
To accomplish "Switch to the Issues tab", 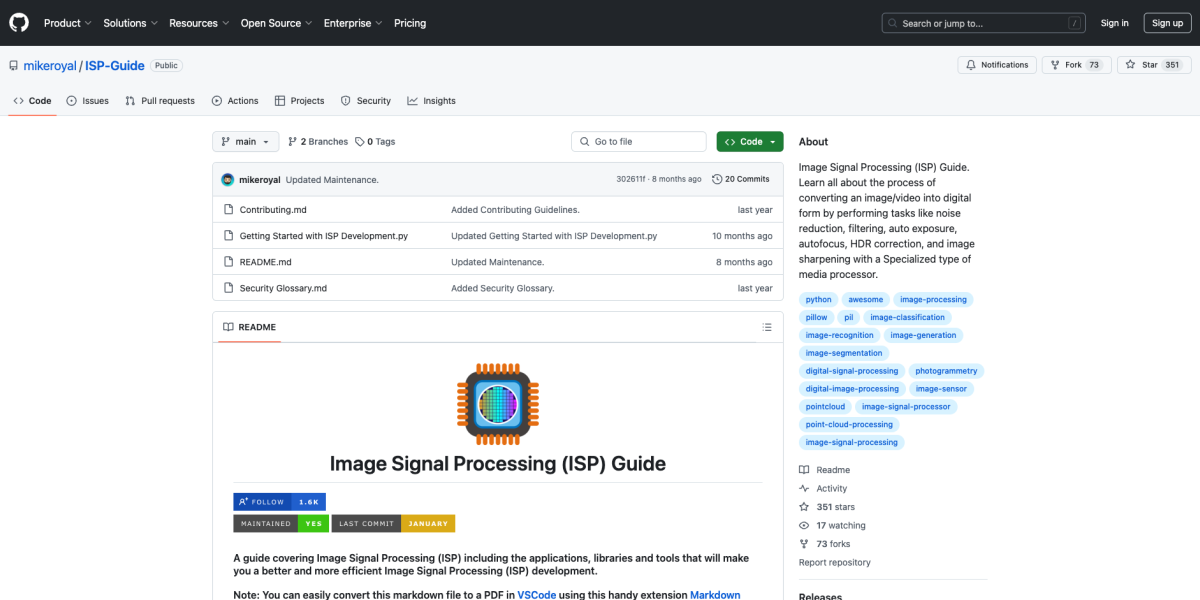I will tap(88, 101).
